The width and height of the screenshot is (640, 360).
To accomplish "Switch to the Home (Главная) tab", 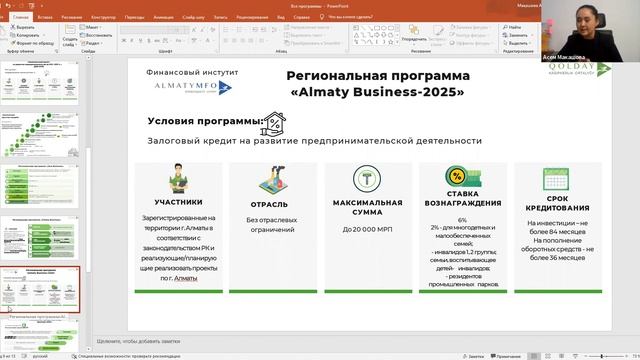I will coord(21,17).
